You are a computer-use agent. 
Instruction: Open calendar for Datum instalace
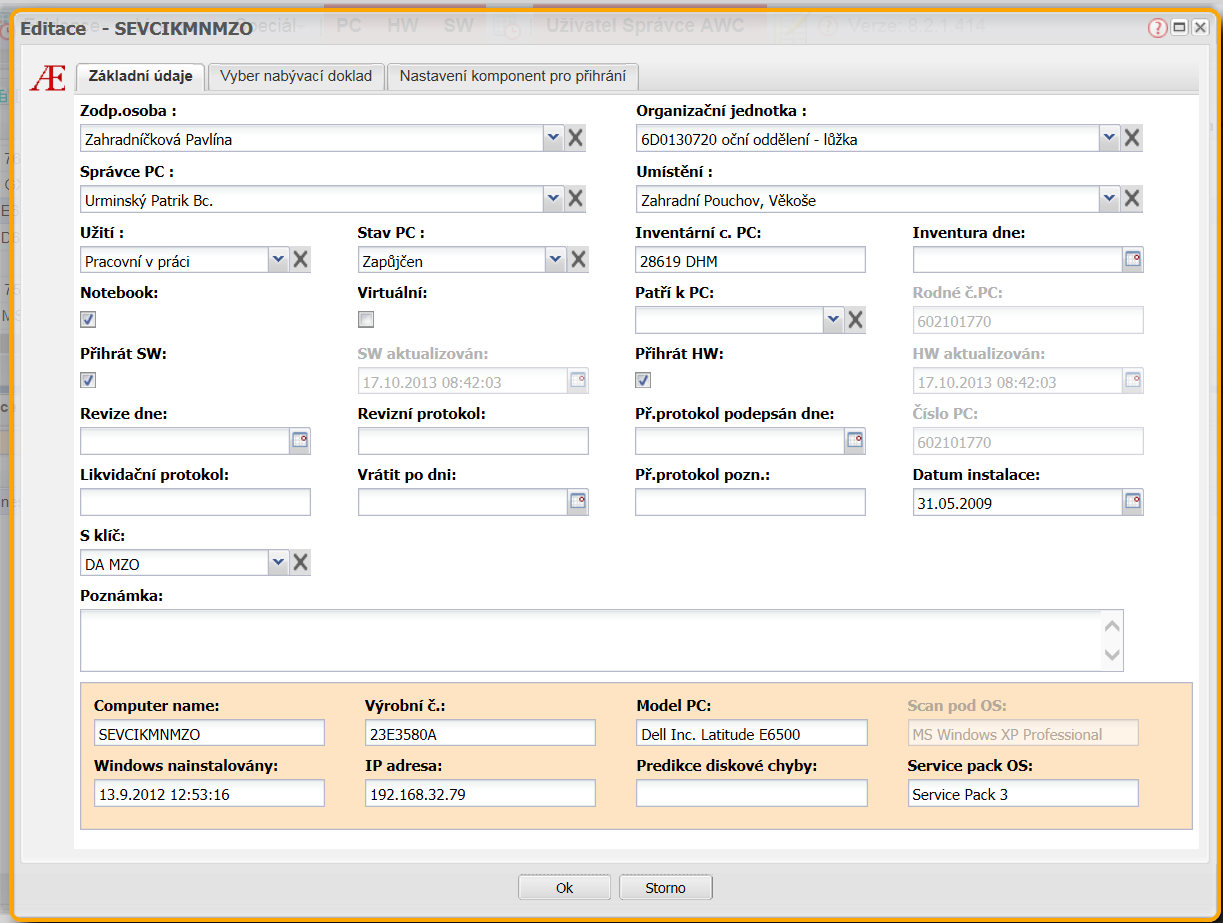click(1132, 502)
